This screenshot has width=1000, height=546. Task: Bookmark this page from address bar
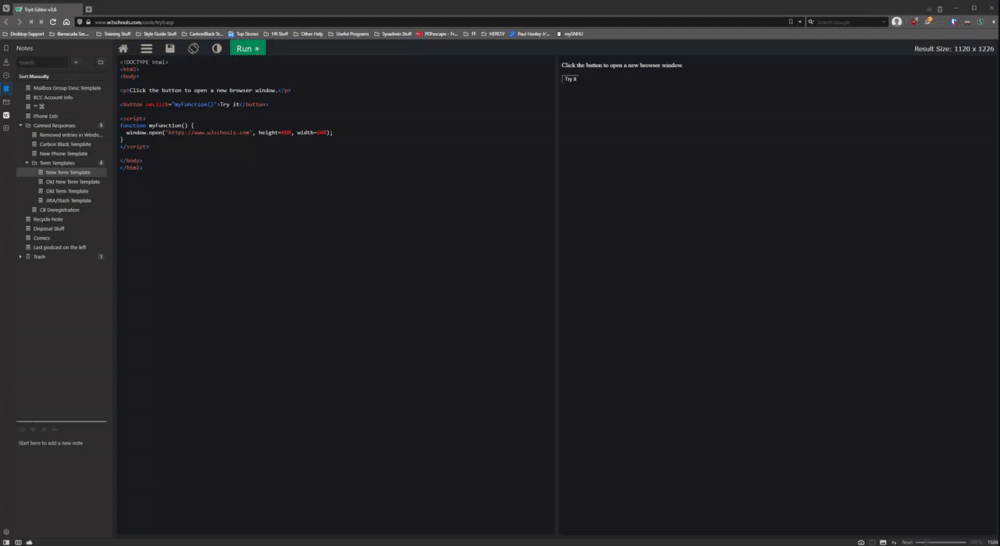(791, 22)
